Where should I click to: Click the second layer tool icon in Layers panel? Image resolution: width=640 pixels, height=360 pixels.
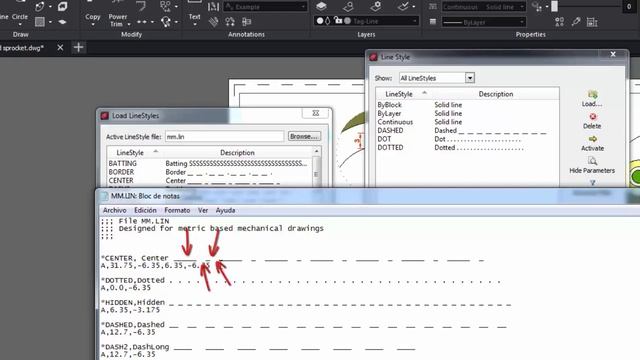tap(348, 6)
